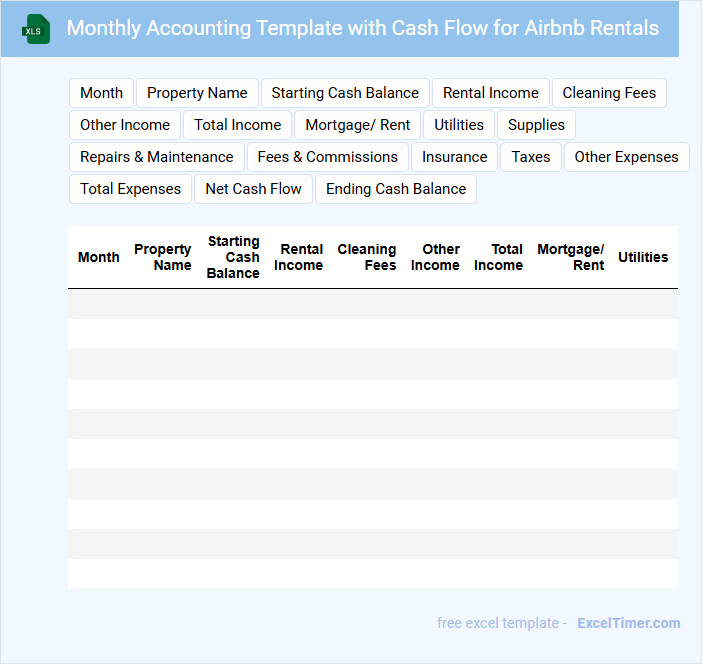Choose the Rental Income tag
This screenshot has width=702, height=664.
click(490, 93)
